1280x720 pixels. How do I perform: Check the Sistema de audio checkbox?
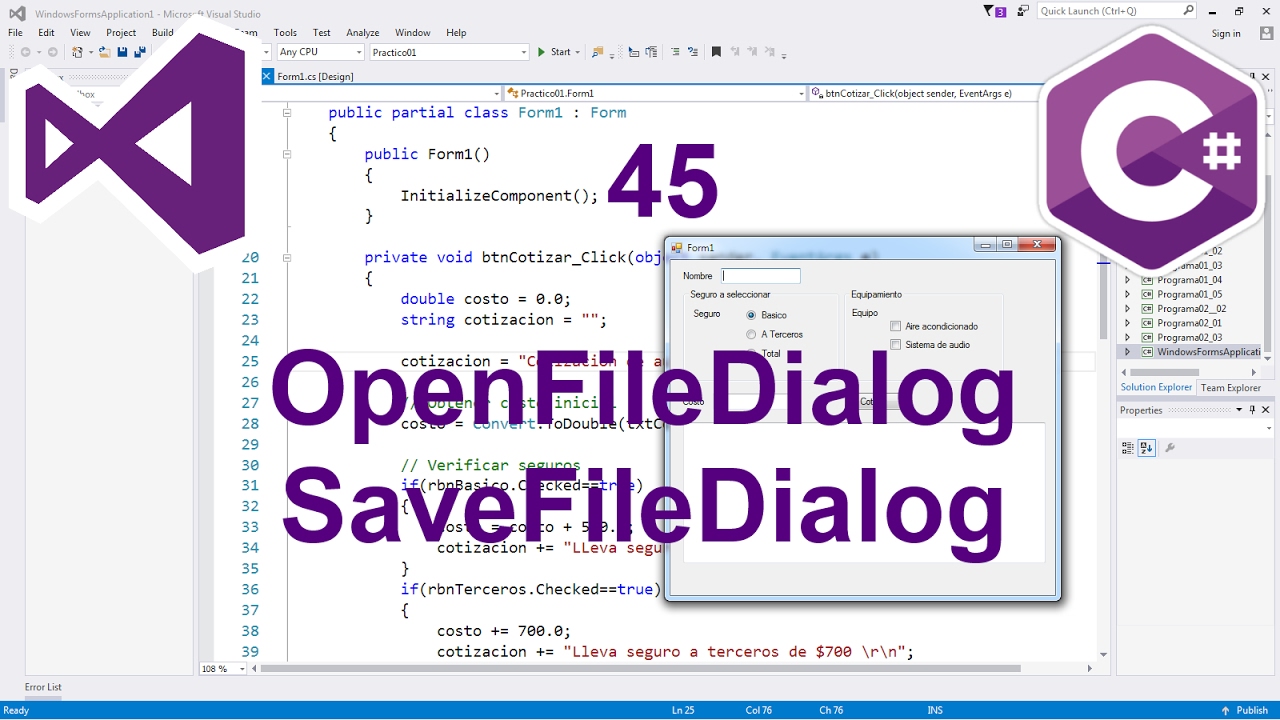896,345
